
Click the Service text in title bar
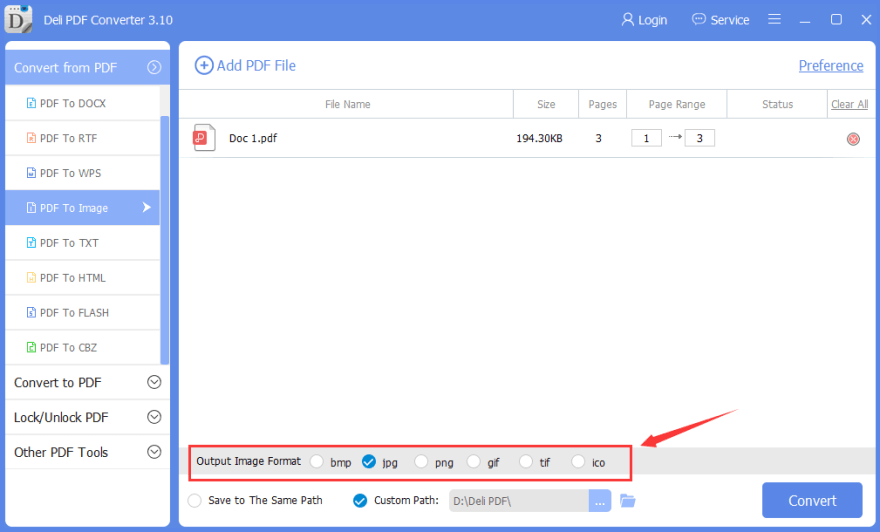(x=730, y=20)
